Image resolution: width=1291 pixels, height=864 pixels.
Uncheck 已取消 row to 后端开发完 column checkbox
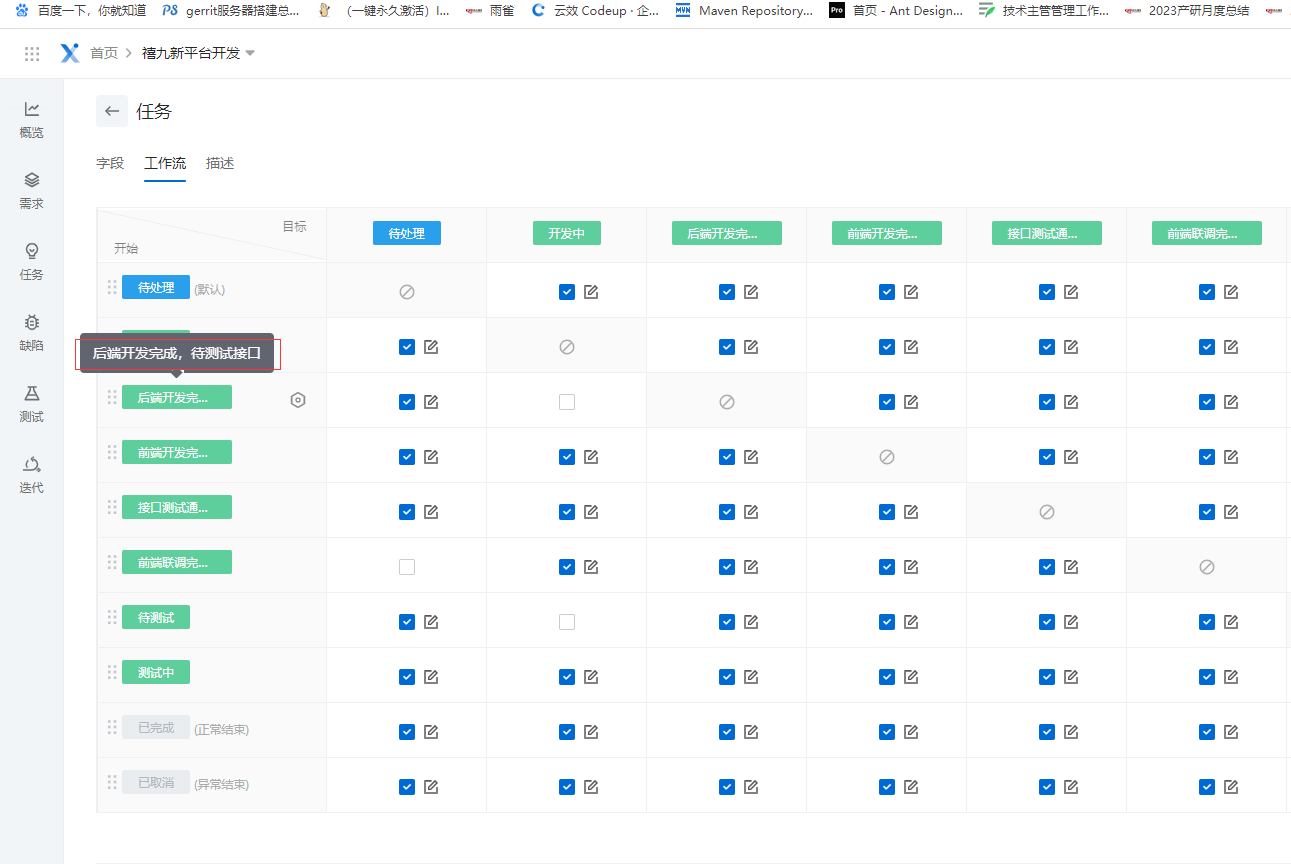727,787
